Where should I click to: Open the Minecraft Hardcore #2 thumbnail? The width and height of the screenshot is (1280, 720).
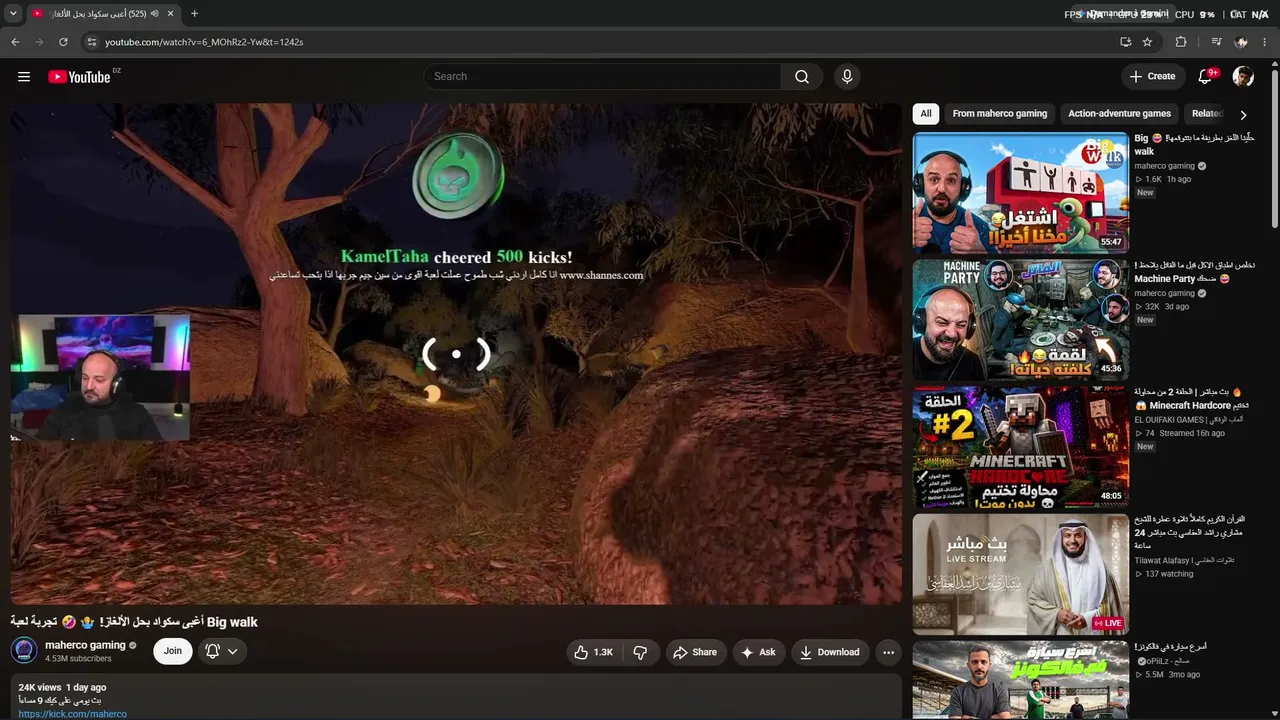tap(1021, 447)
